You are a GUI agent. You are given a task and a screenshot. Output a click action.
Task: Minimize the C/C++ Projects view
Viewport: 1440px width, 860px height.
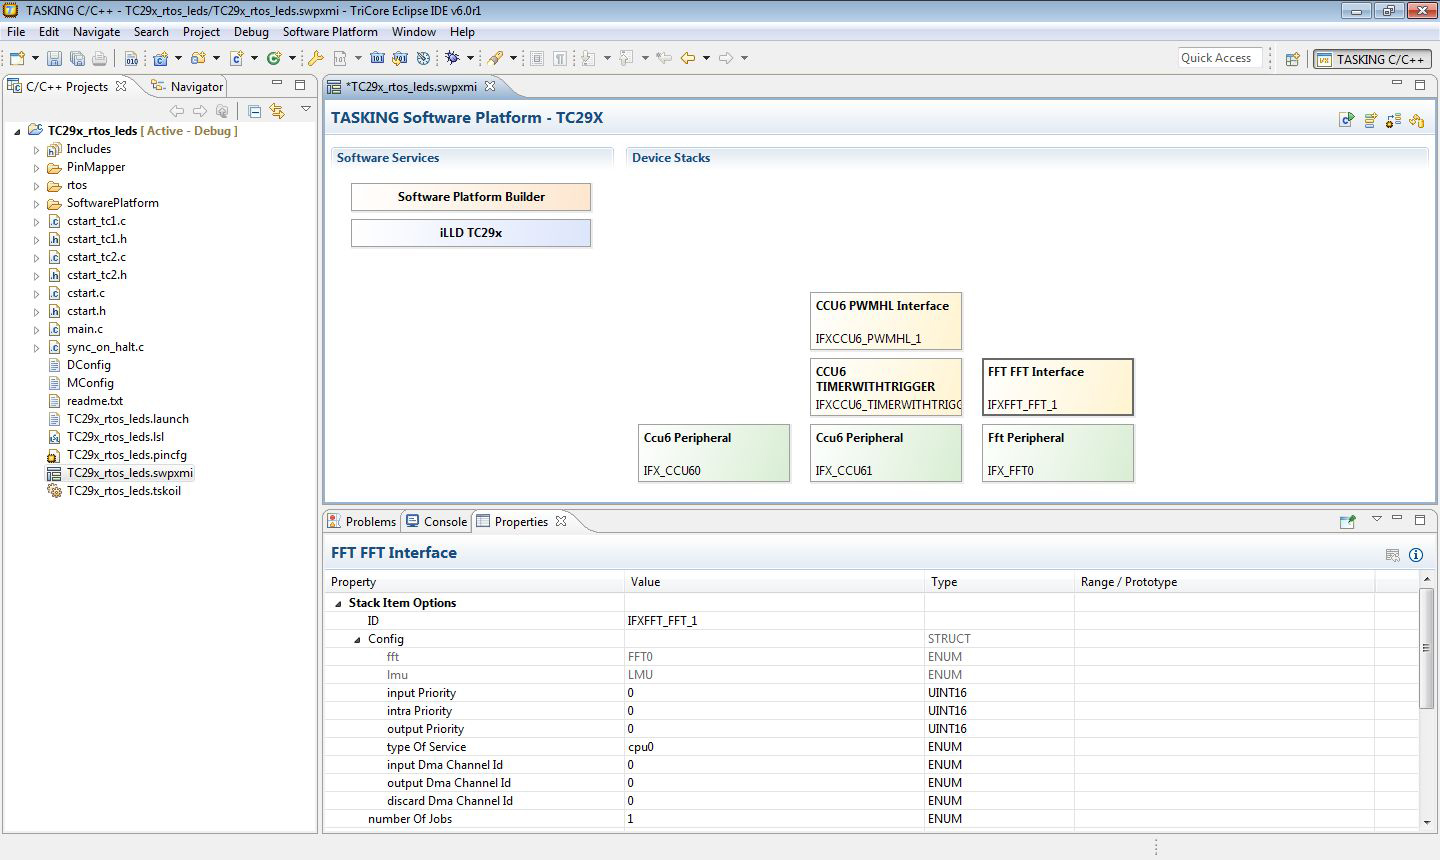[x=277, y=84]
